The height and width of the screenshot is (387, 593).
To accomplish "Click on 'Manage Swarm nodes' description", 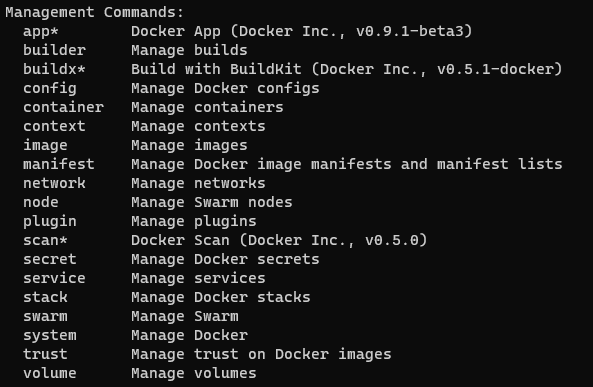I will (212, 202).
